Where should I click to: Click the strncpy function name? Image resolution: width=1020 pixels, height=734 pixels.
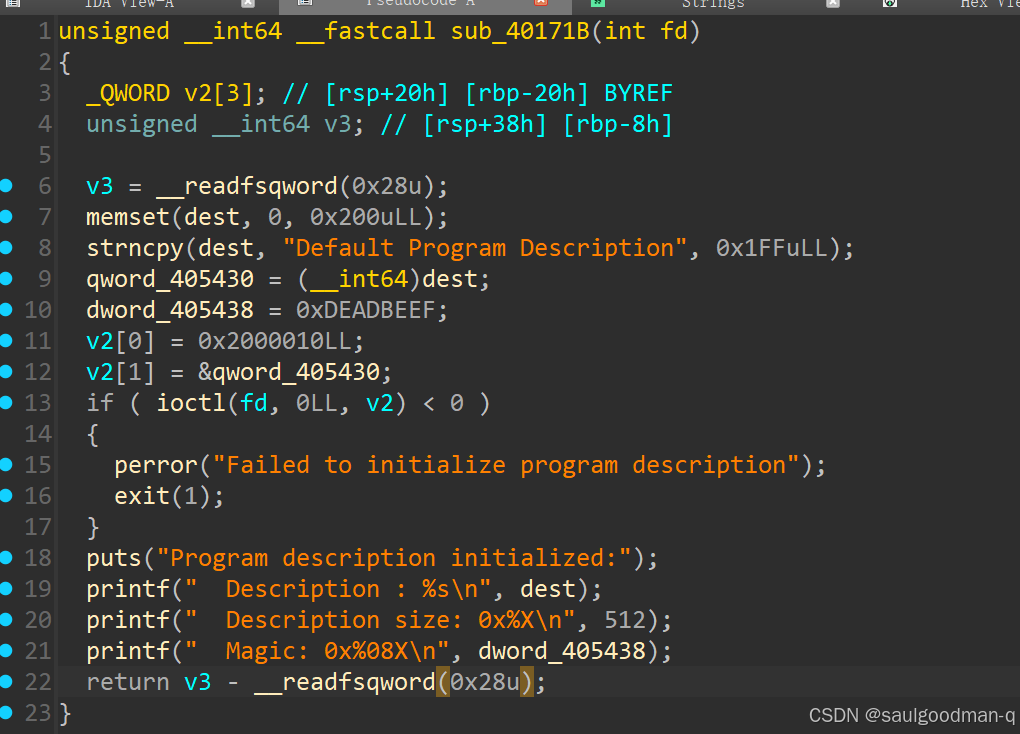[135, 248]
